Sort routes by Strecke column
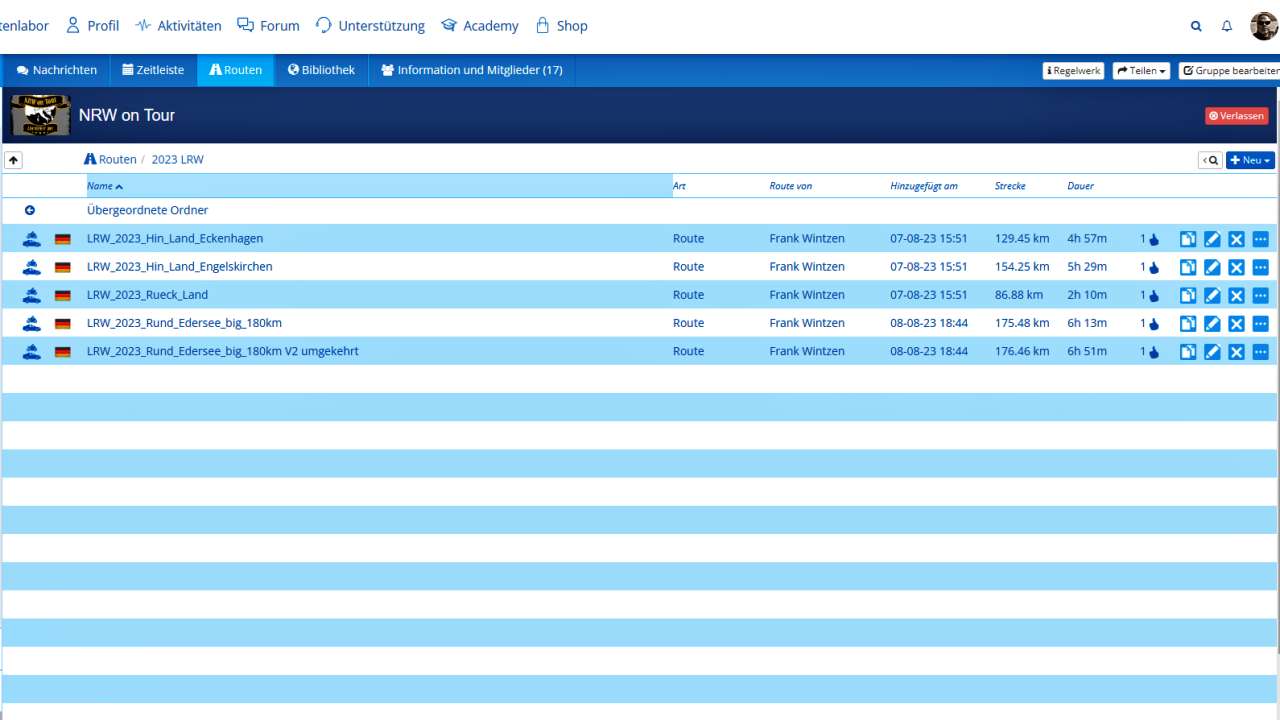This screenshot has width=1280, height=720. pyautogui.click(x=1010, y=186)
